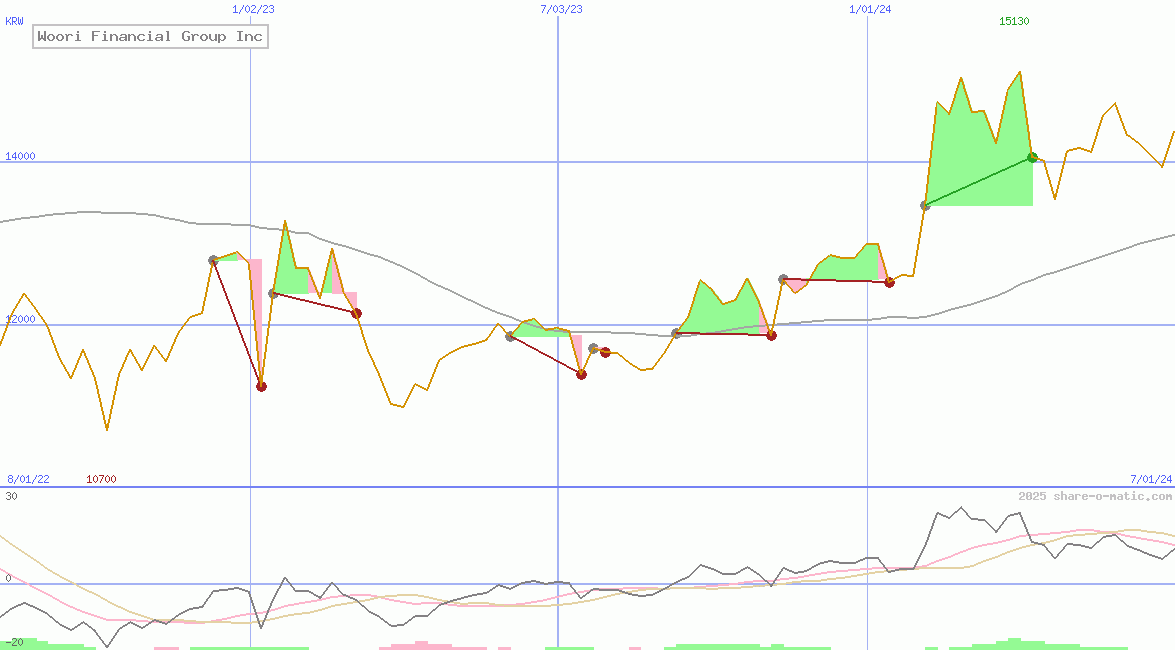
Task: Click the green trade exit marker dot
Action: point(1033,157)
